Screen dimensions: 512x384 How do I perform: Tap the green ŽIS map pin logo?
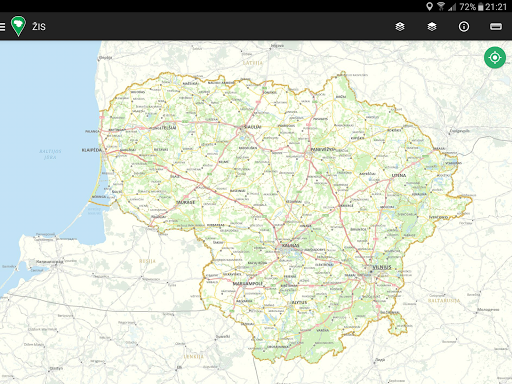click(18, 26)
